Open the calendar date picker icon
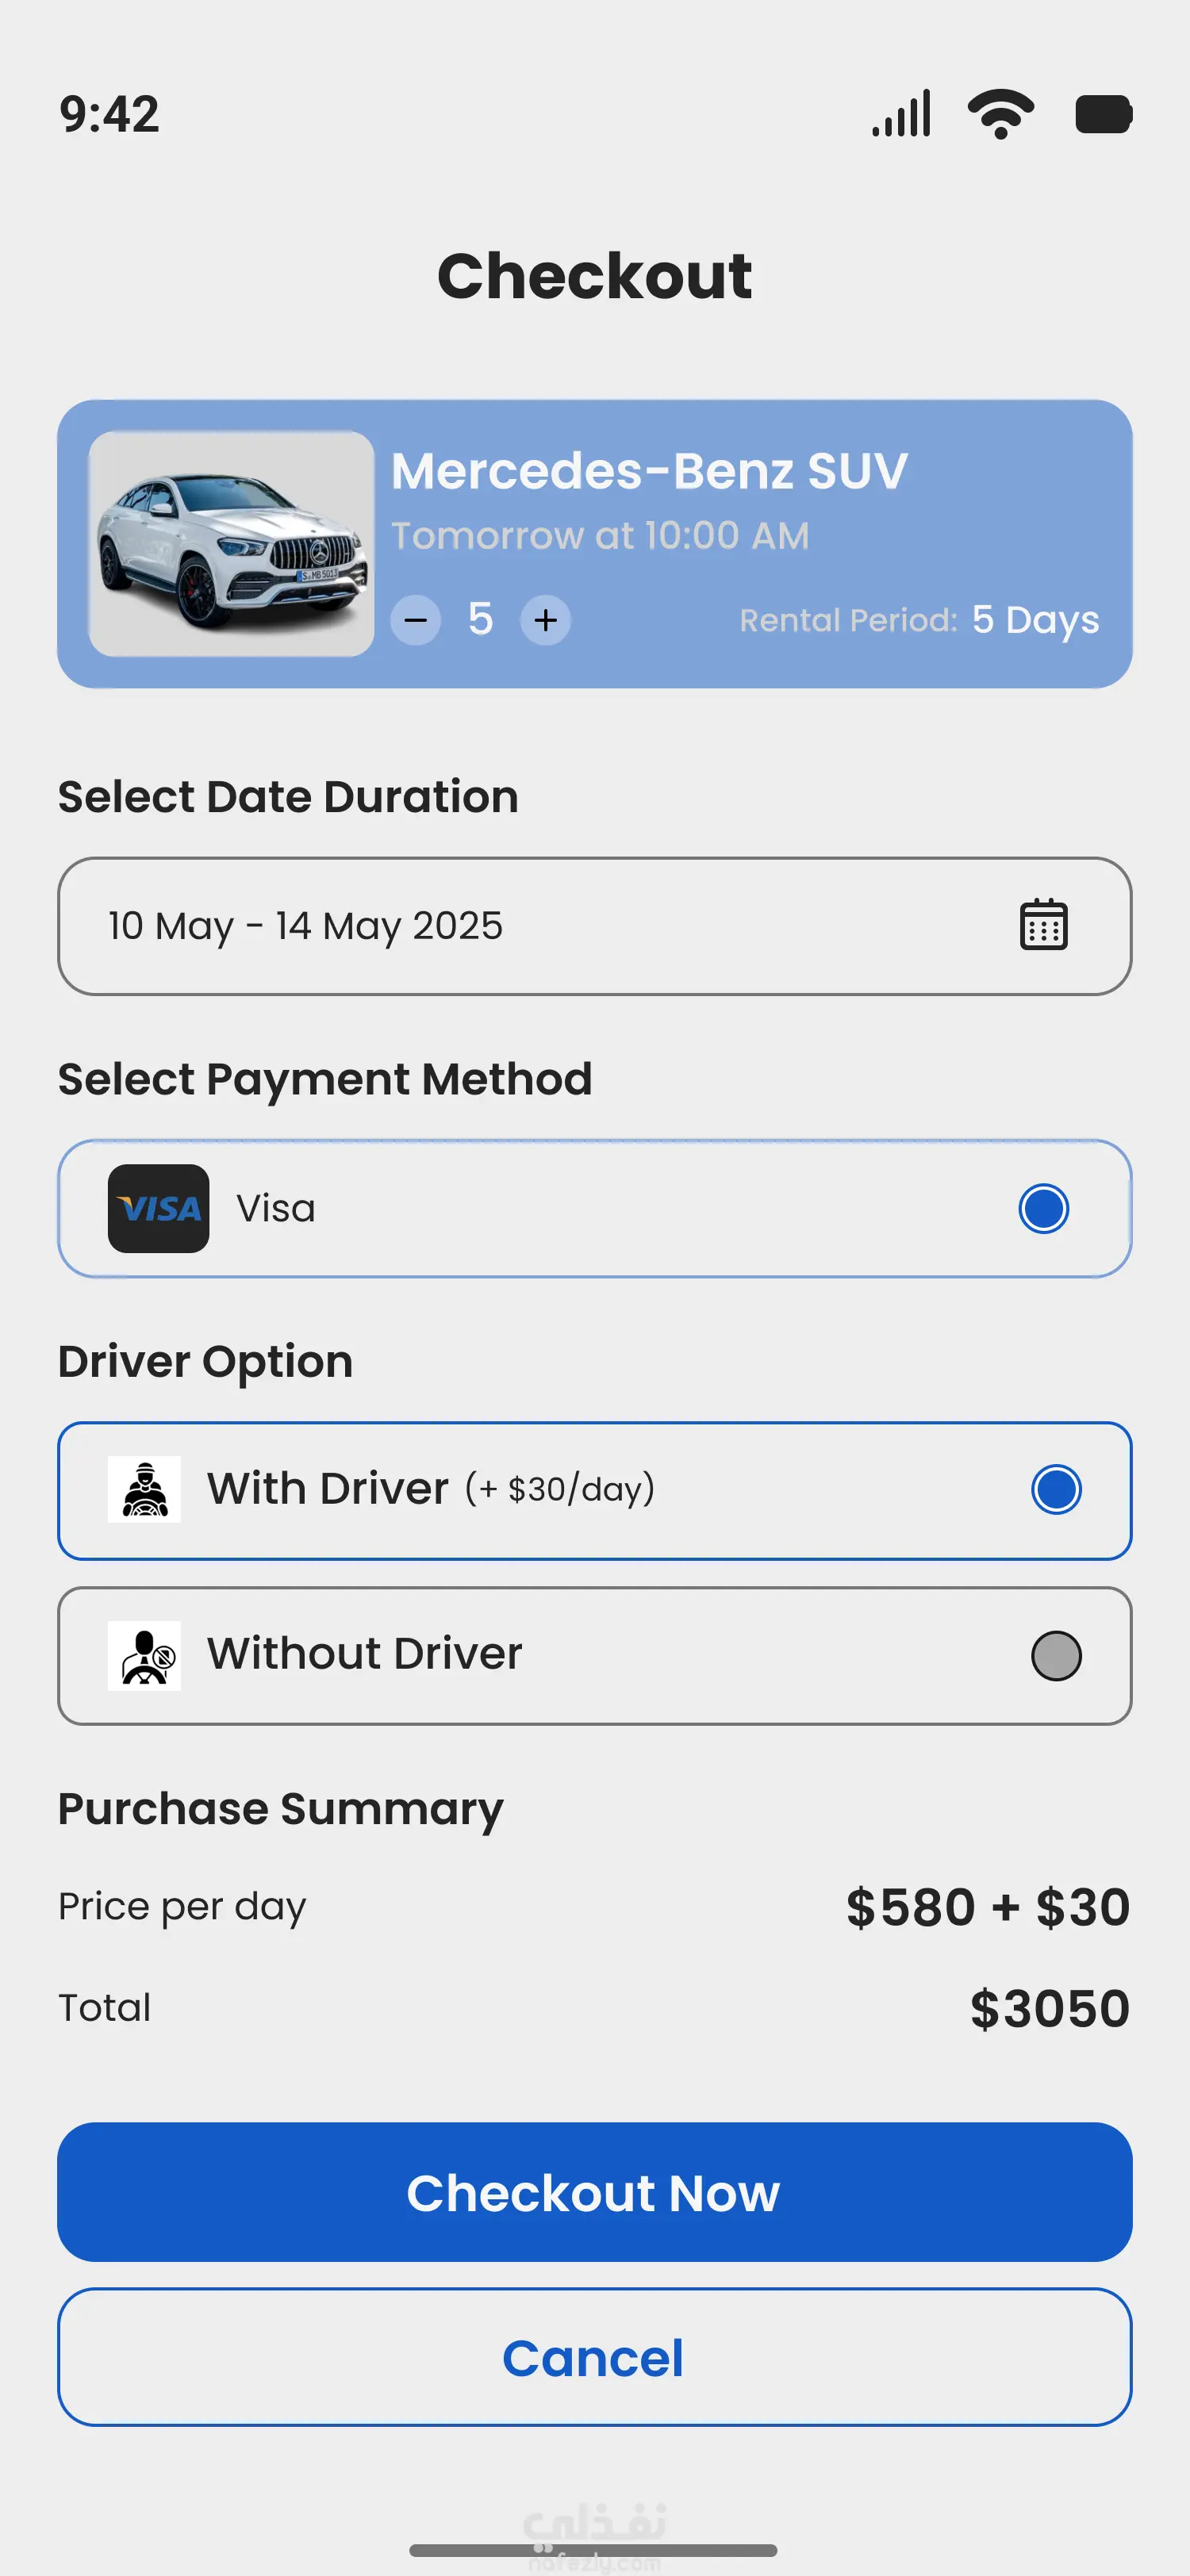Image resolution: width=1190 pixels, height=2576 pixels. click(x=1043, y=924)
